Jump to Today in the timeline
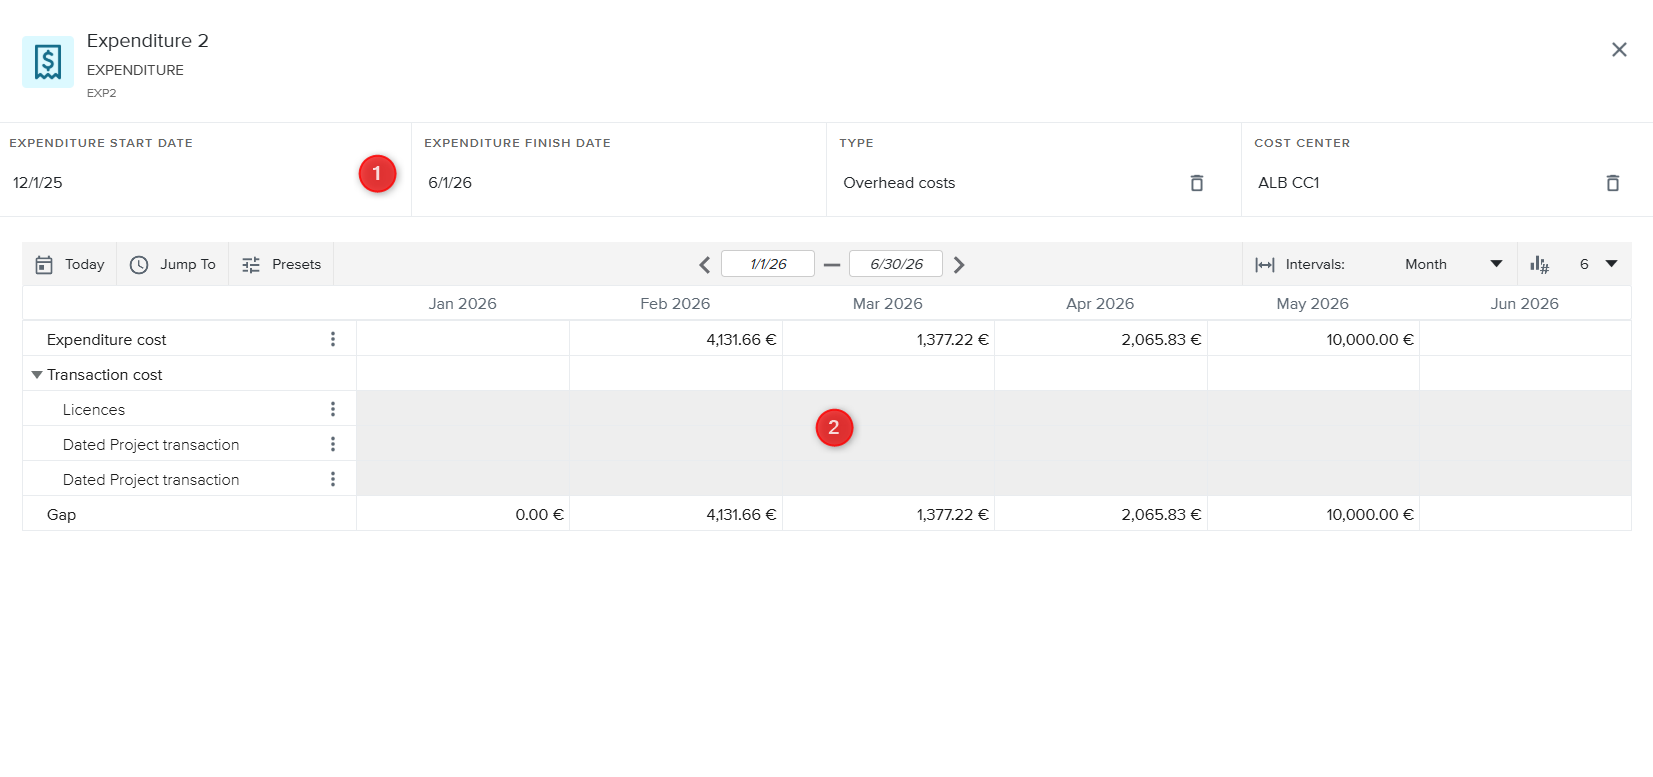 (x=70, y=265)
